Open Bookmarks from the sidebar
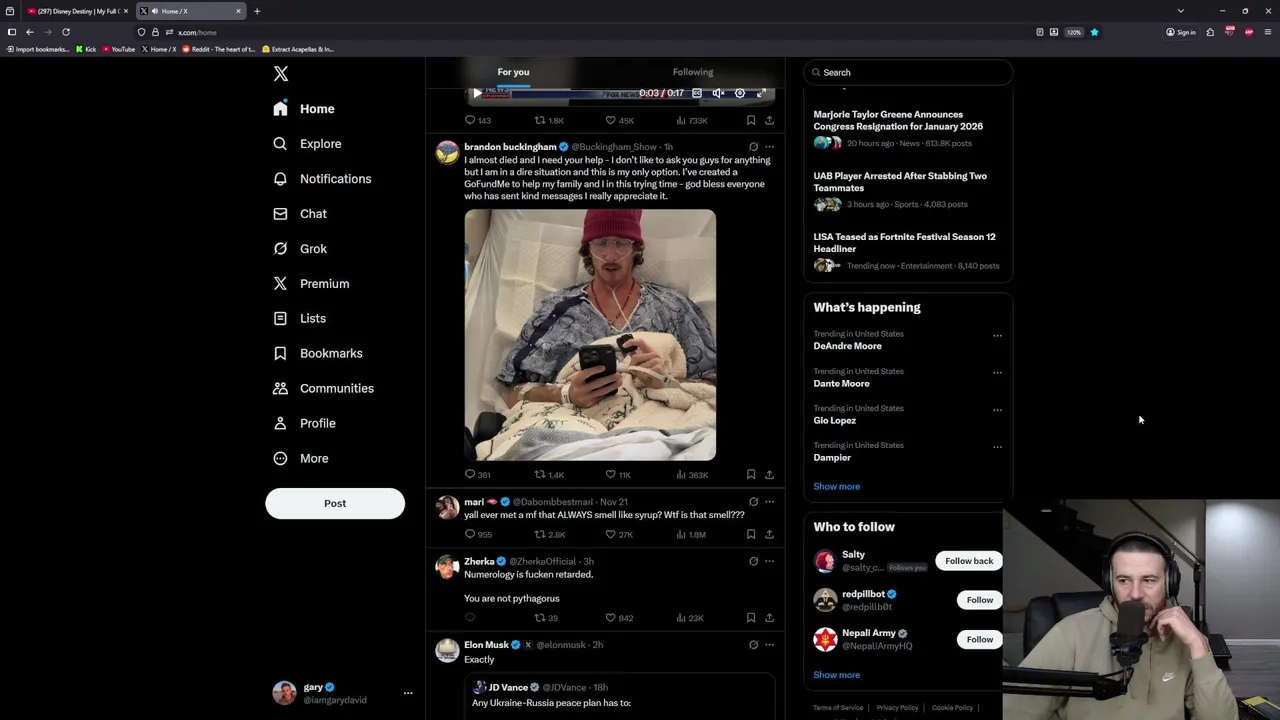Screen dimensions: 1280x720 tap(317, 353)
